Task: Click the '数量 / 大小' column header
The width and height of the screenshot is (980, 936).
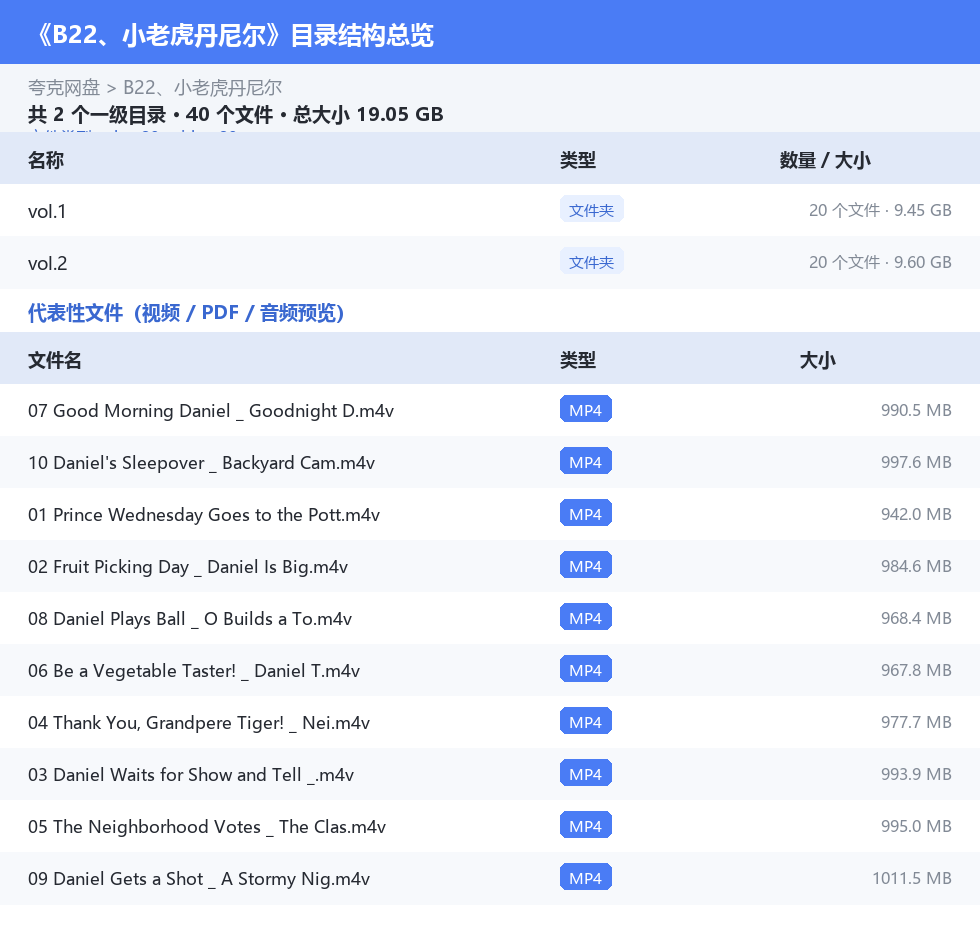Action: coord(825,160)
